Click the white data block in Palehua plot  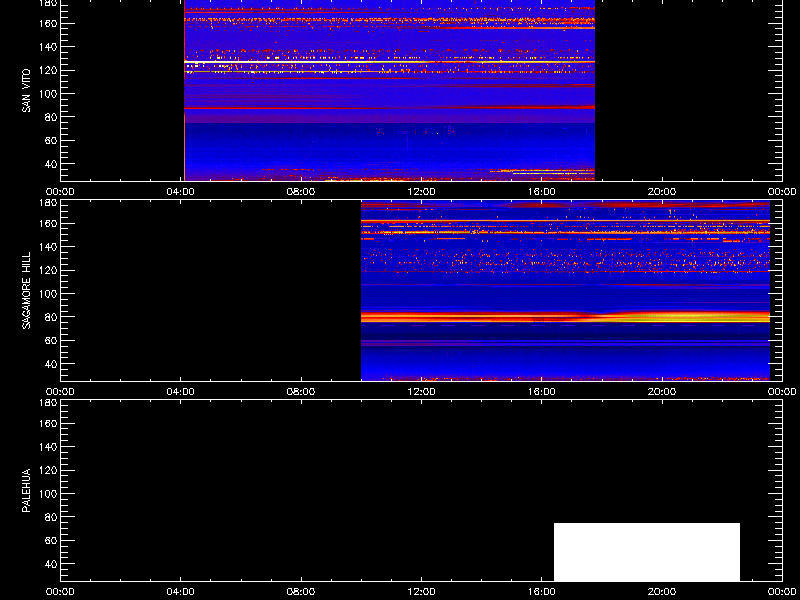(x=647, y=552)
